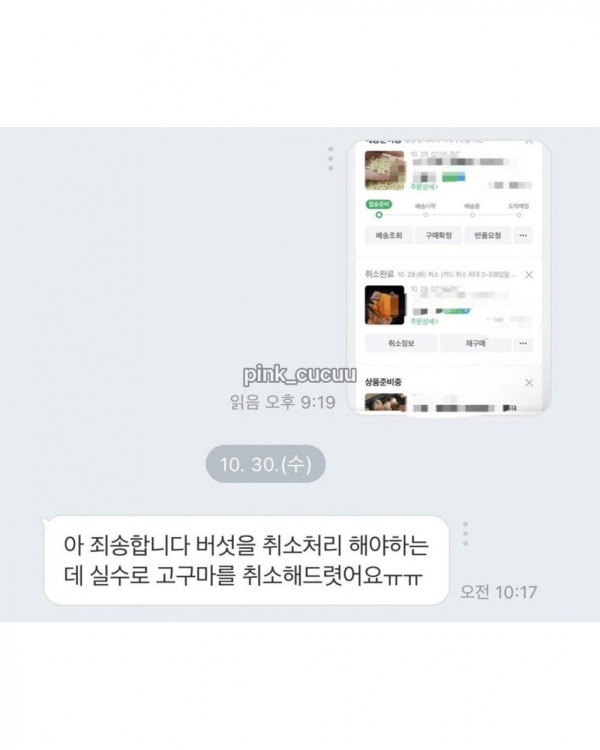600x750 pixels.
Task: Open the grain product thumbnail
Action: coord(385,170)
